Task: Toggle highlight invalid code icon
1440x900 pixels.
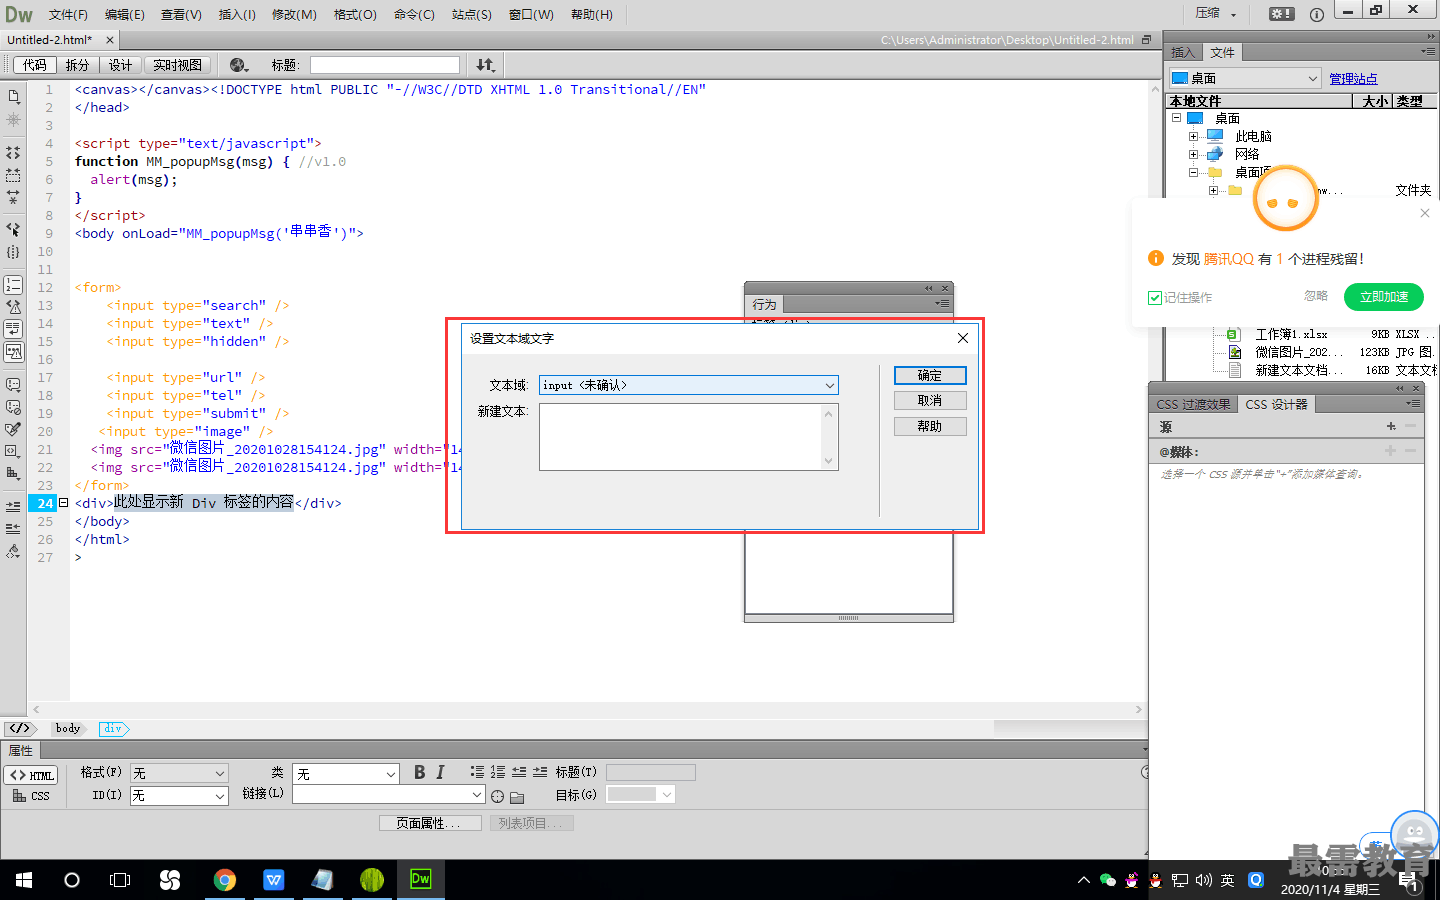Action: click(x=13, y=307)
